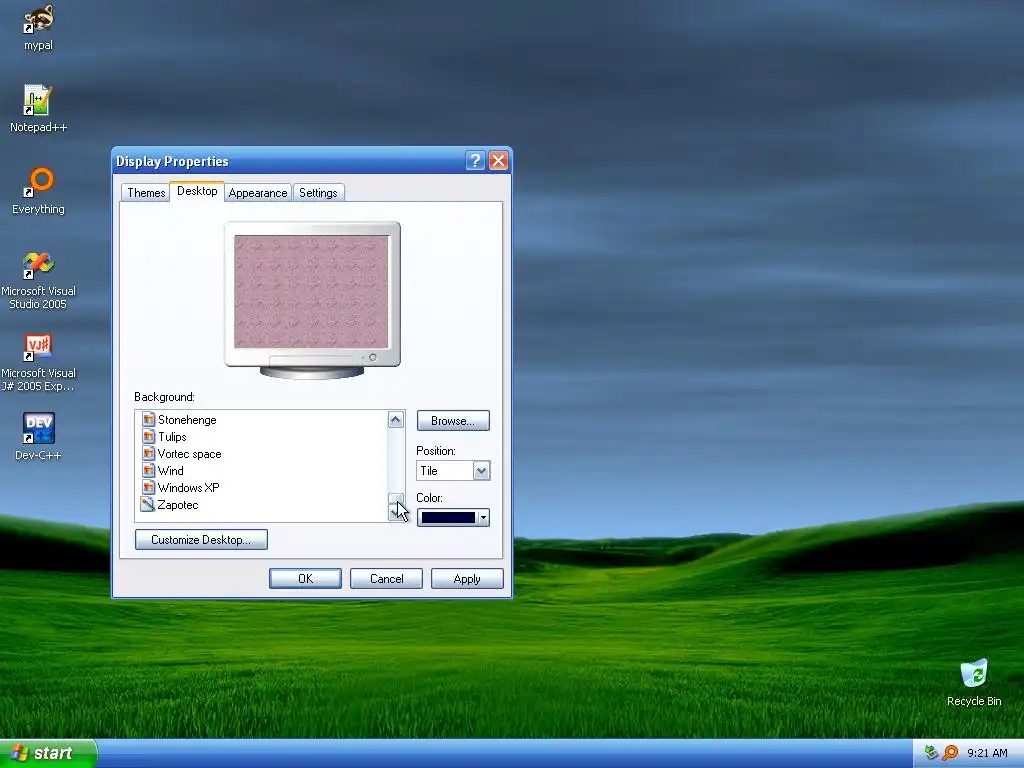Select the Microsoft Visual J# 2005 Express icon

pyautogui.click(x=39, y=347)
